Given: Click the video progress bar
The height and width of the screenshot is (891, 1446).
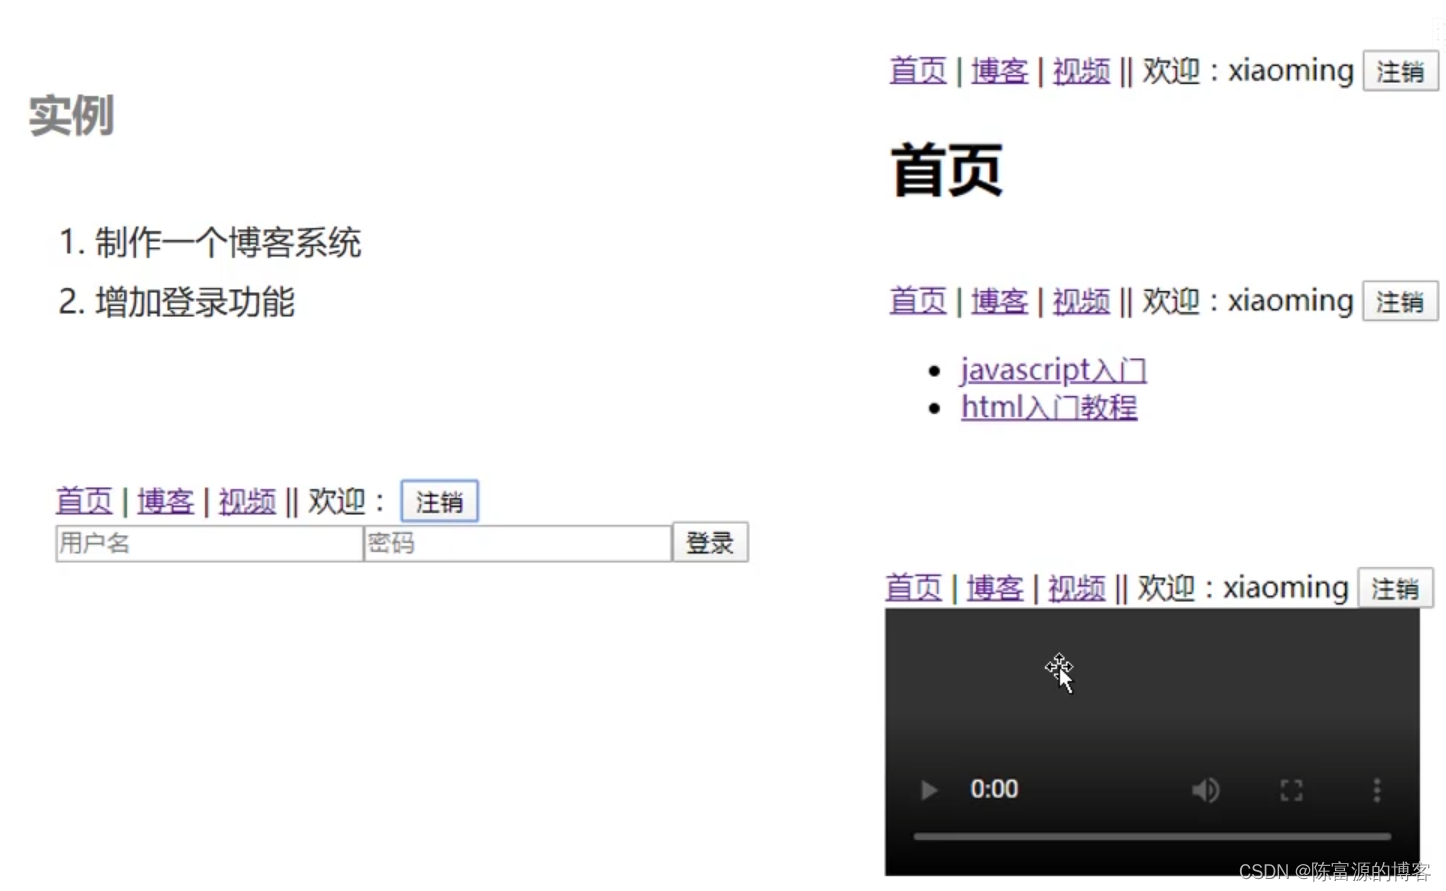Looking at the screenshot, I should 1152,836.
